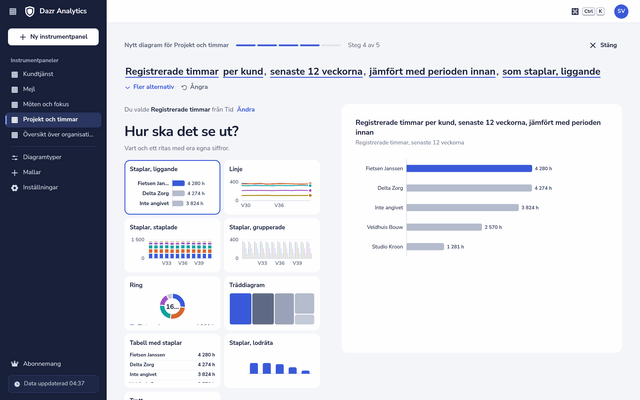640x400 pixels.
Task: Open the app grid menu icon
Action: click(13, 11)
